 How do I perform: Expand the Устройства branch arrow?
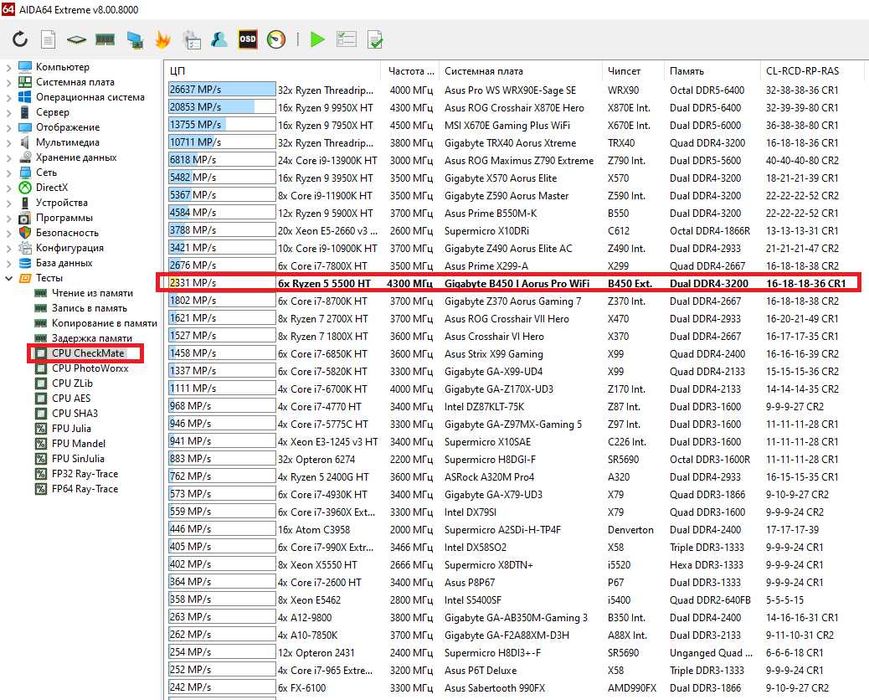(x=8, y=203)
